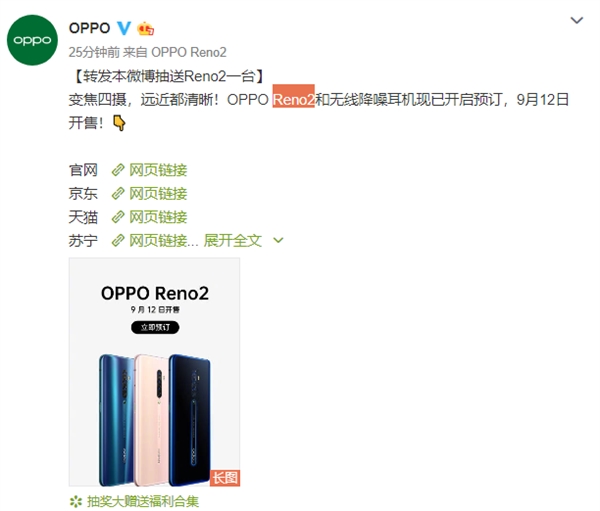600x511 pixels.
Task: Click the 长图 long image tag
Action: pyautogui.click(x=225, y=478)
